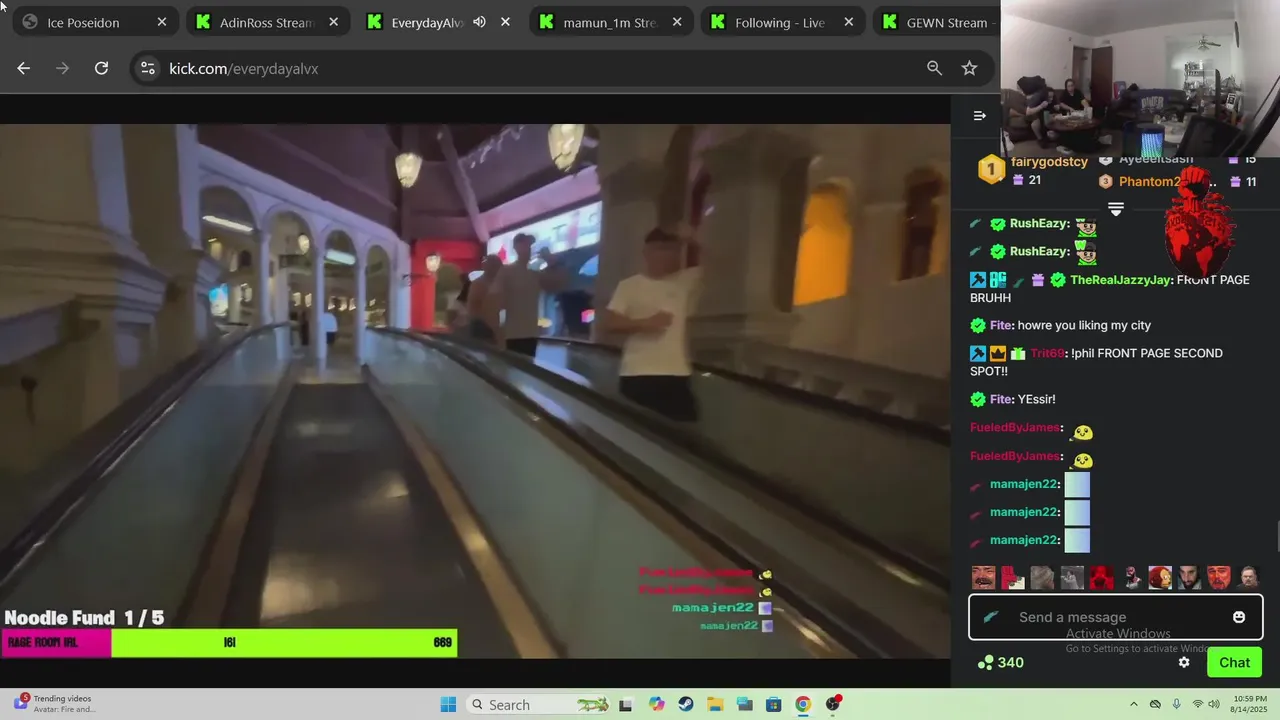
Task: Bookmark this page with the star
Action: point(969,68)
